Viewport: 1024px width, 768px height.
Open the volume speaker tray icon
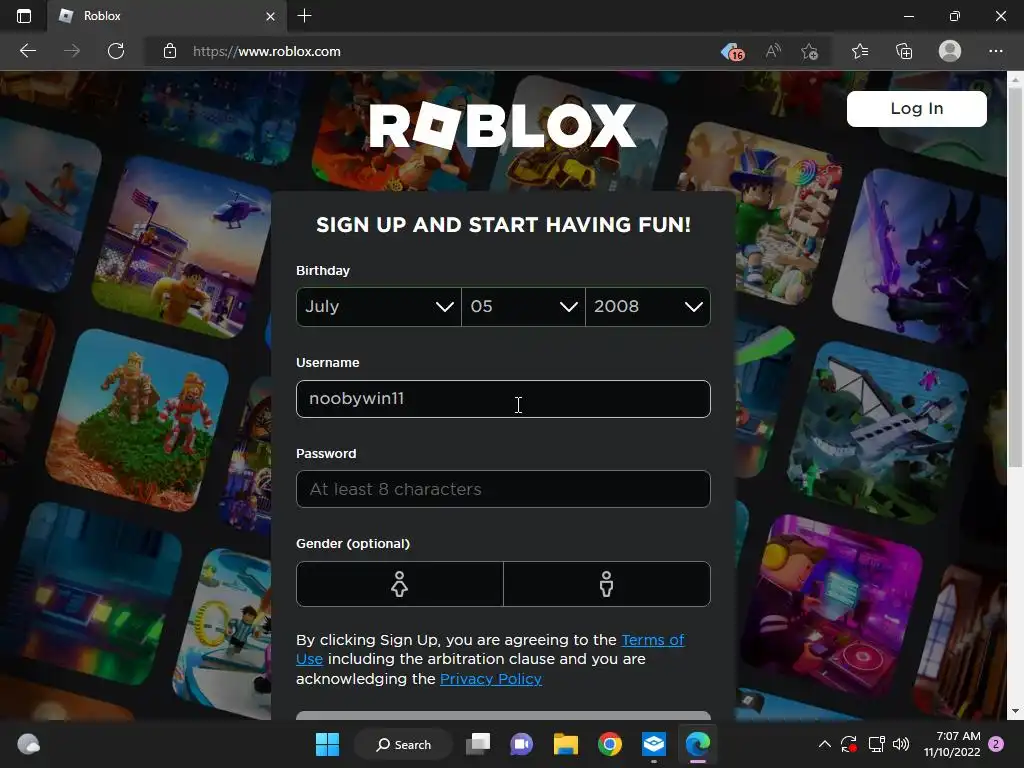901,744
